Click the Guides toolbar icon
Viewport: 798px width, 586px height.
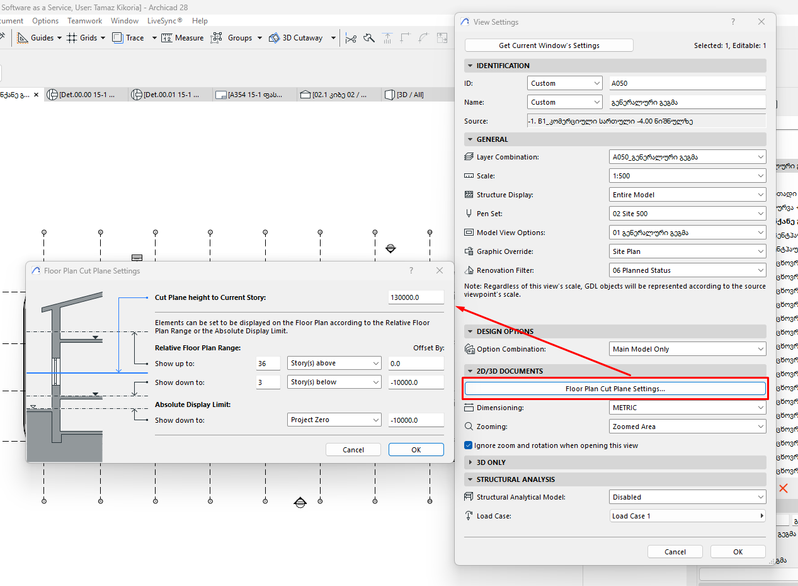22,38
